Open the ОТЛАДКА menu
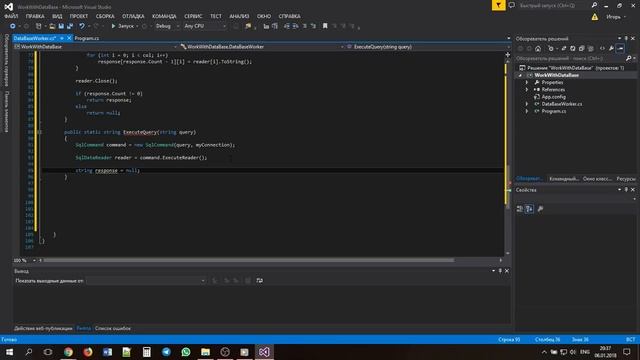This screenshot has width=640, height=360. (133, 16)
